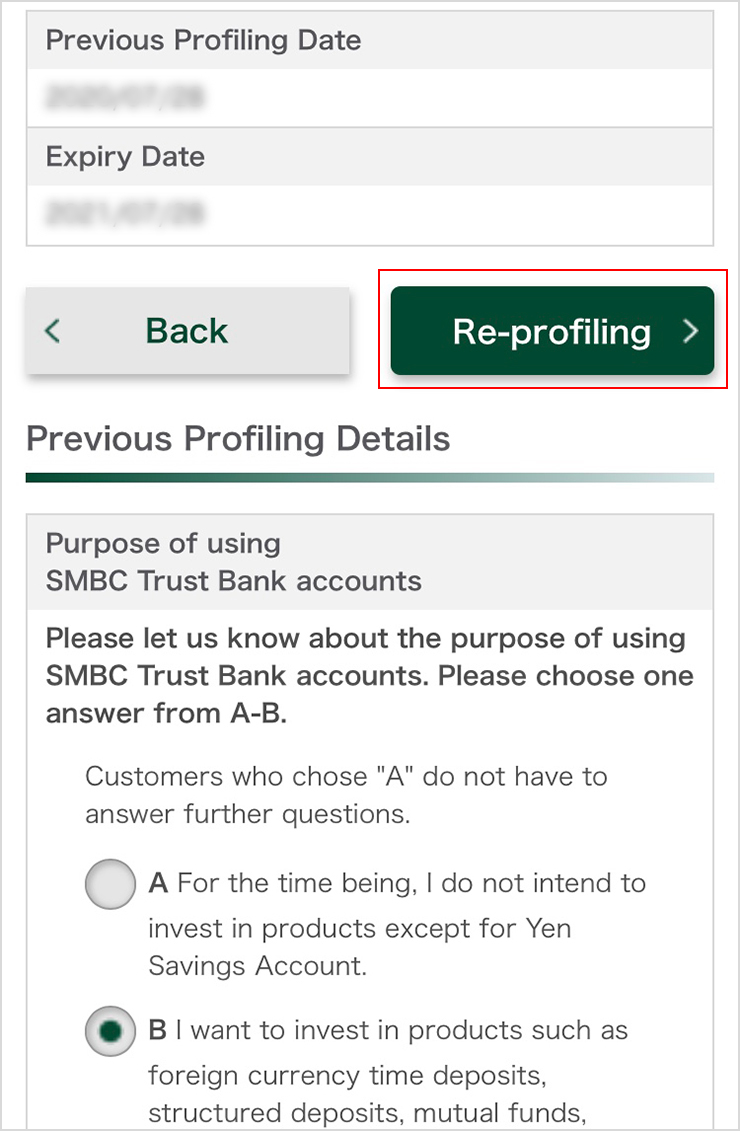Screen dimensions: 740x1131
Task: Click the right arrow icon on Re-profiling button
Action: (x=689, y=332)
